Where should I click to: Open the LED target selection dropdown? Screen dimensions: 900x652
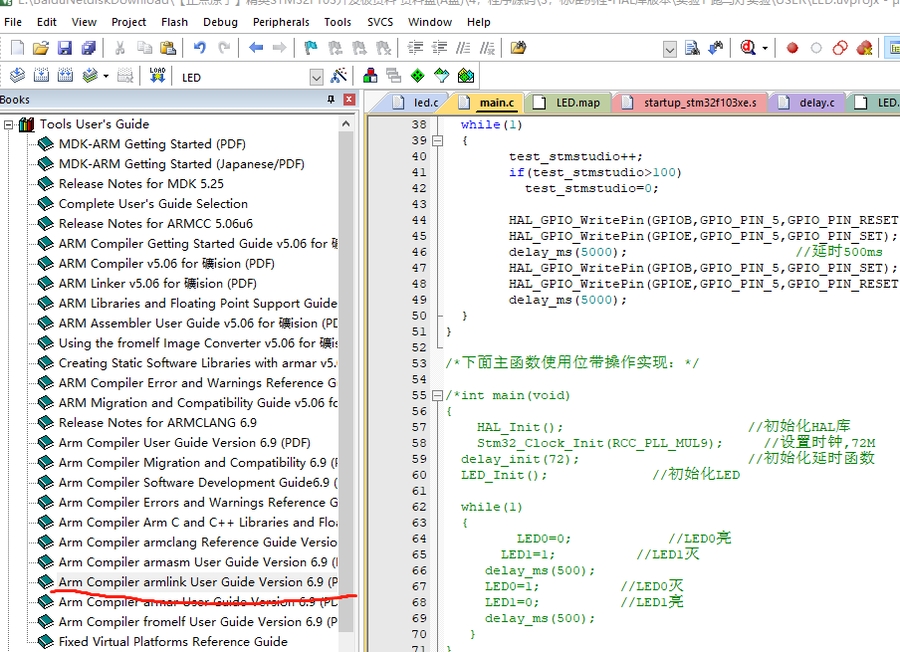click(x=316, y=77)
